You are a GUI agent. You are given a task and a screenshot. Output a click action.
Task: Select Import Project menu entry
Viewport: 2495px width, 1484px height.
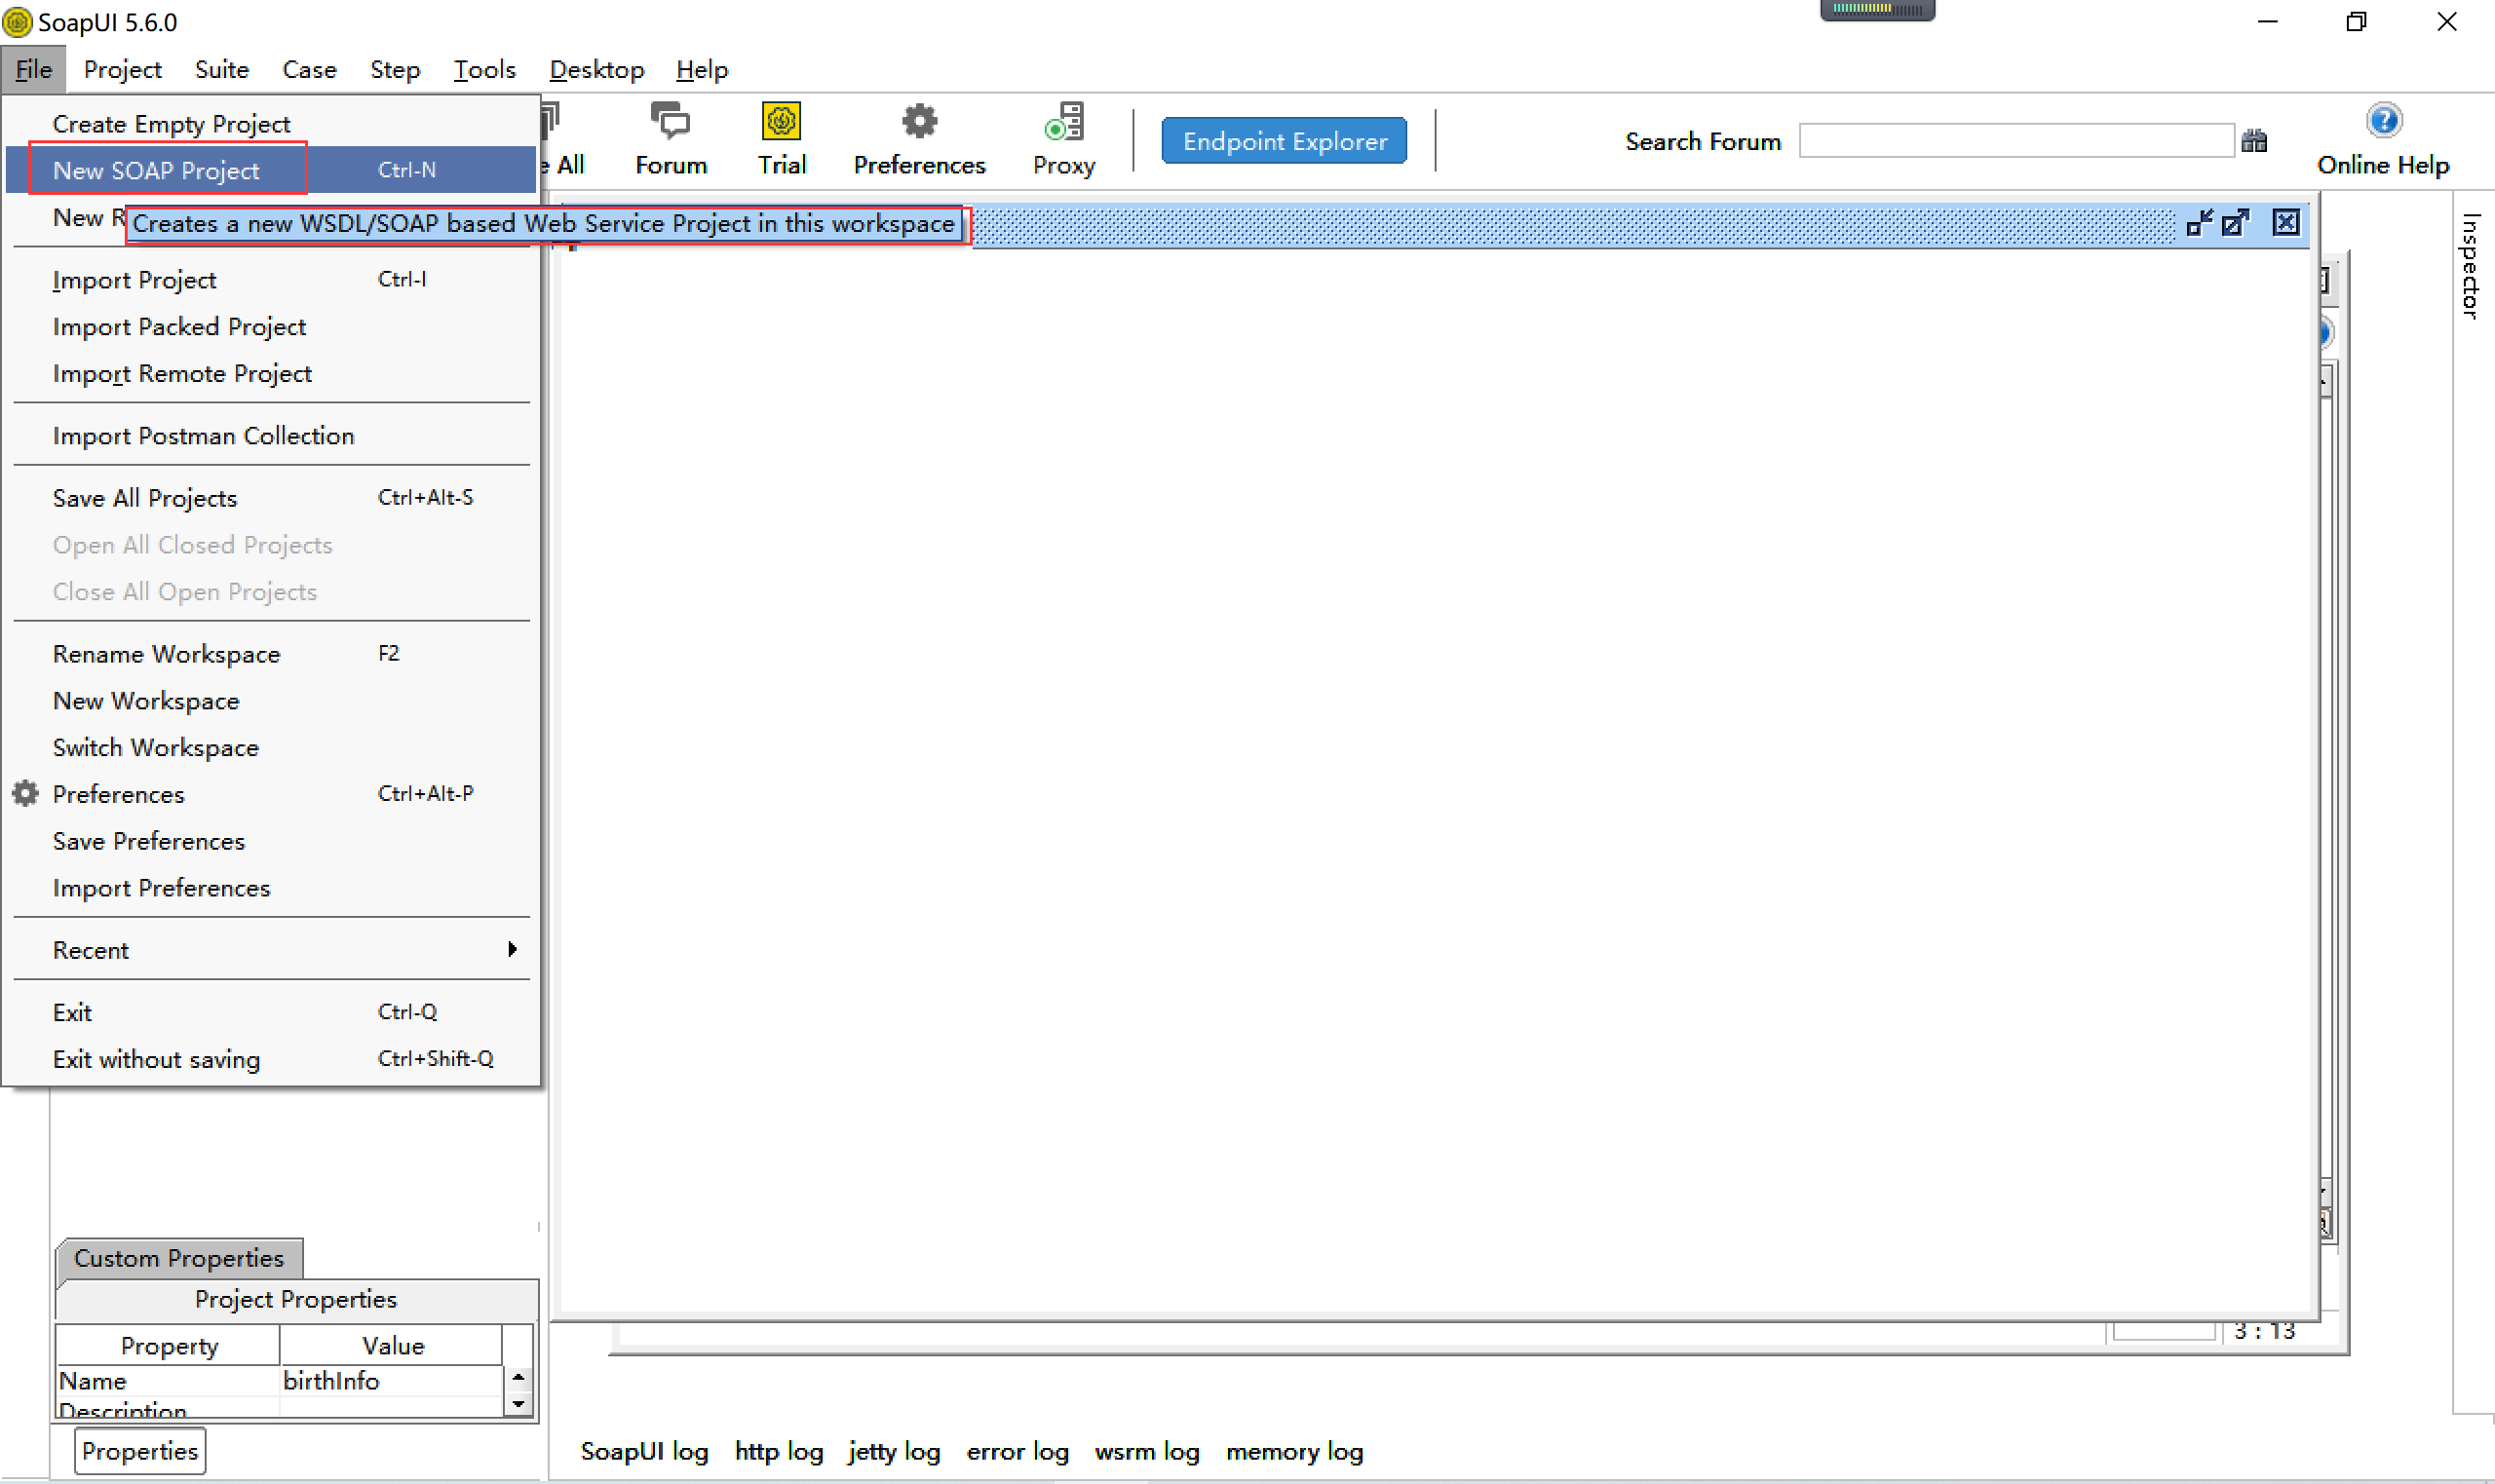pos(270,280)
